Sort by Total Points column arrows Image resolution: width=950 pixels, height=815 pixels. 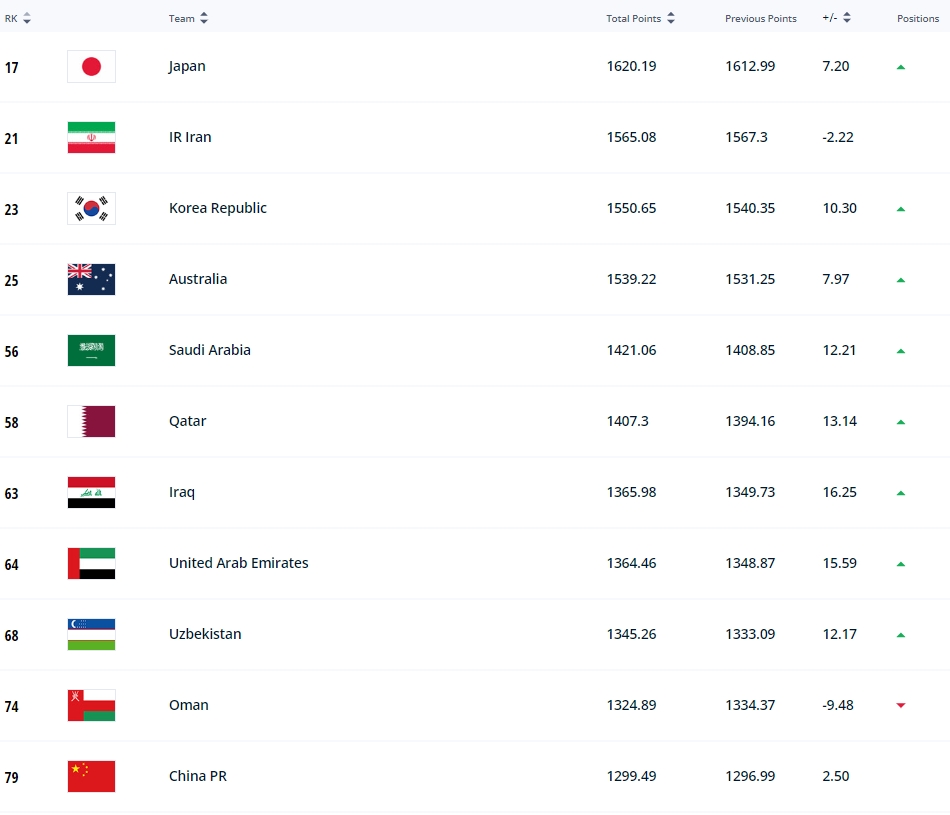click(671, 18)
